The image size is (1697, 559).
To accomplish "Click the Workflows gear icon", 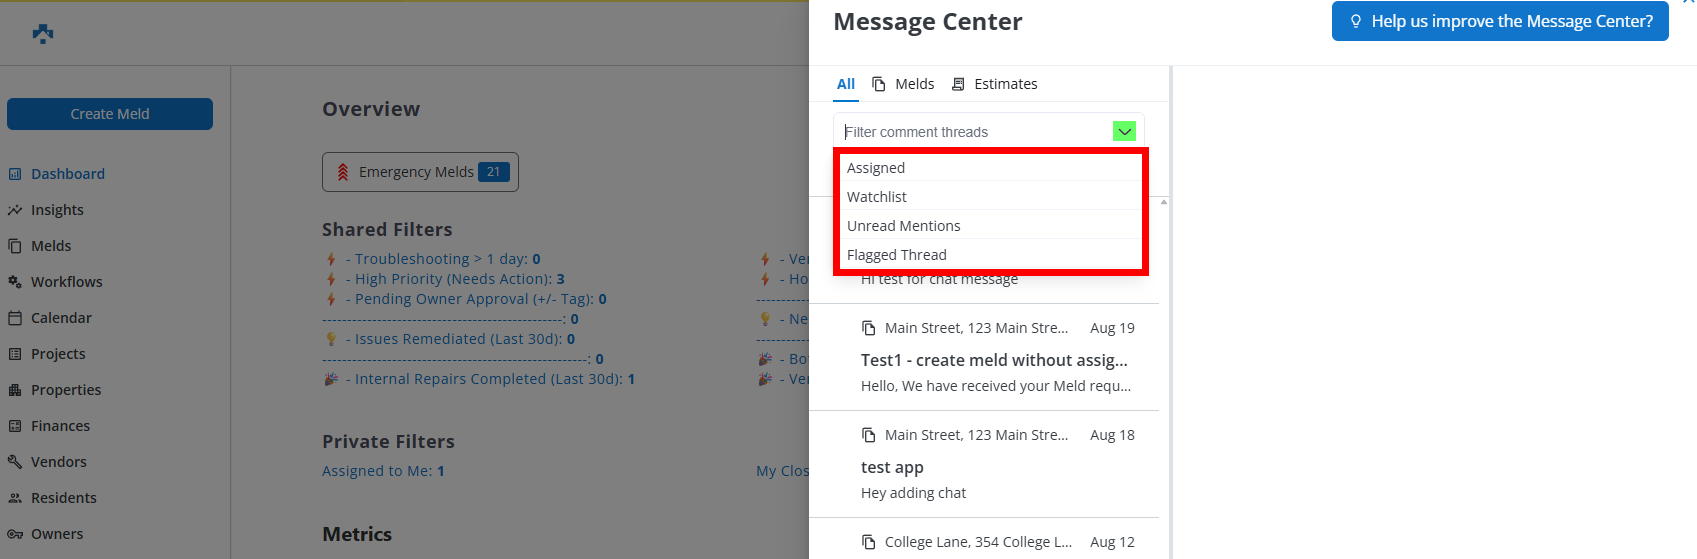I will 15,282.
